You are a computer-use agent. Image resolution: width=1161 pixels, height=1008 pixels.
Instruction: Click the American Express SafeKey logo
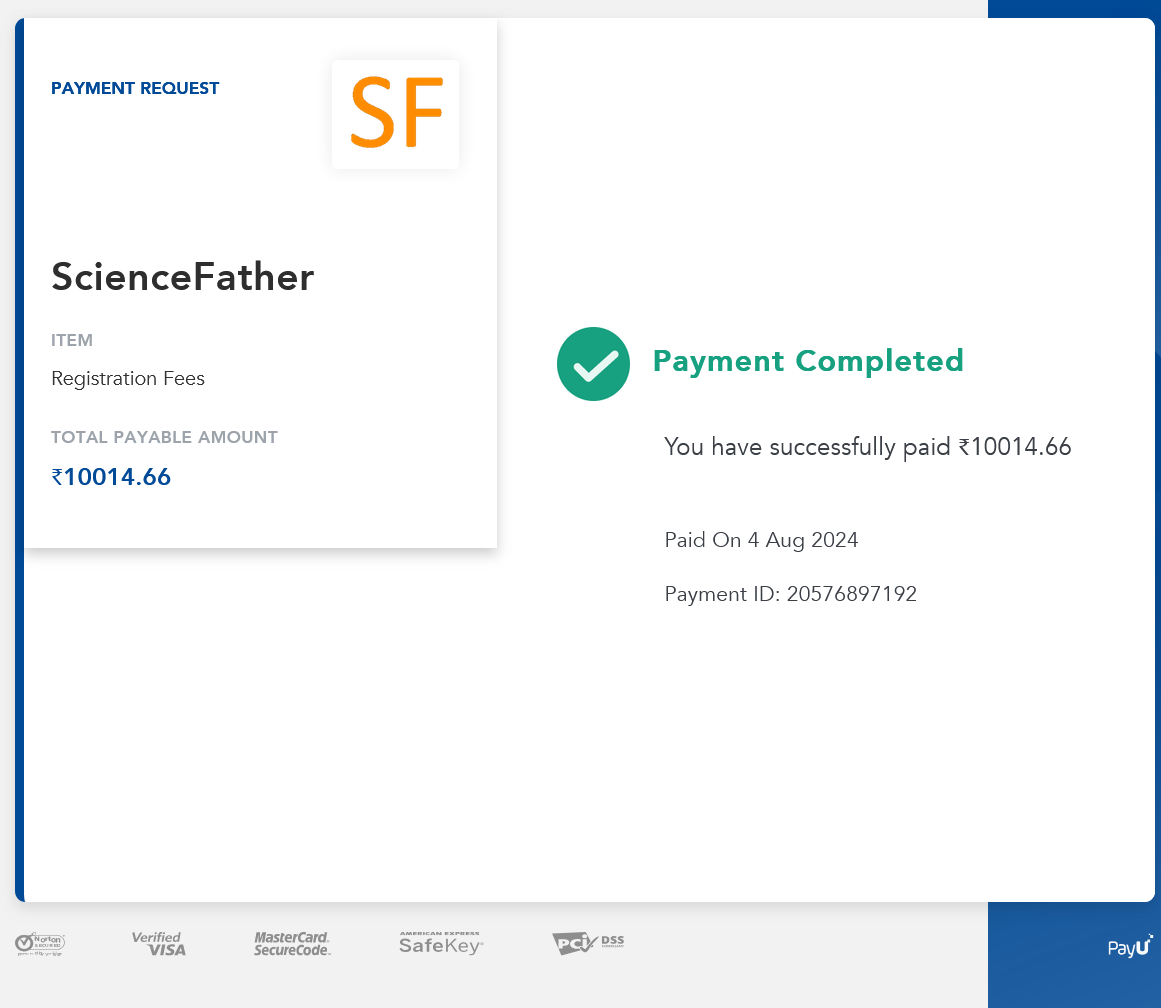pyautogui.click(x=440, y=943)
